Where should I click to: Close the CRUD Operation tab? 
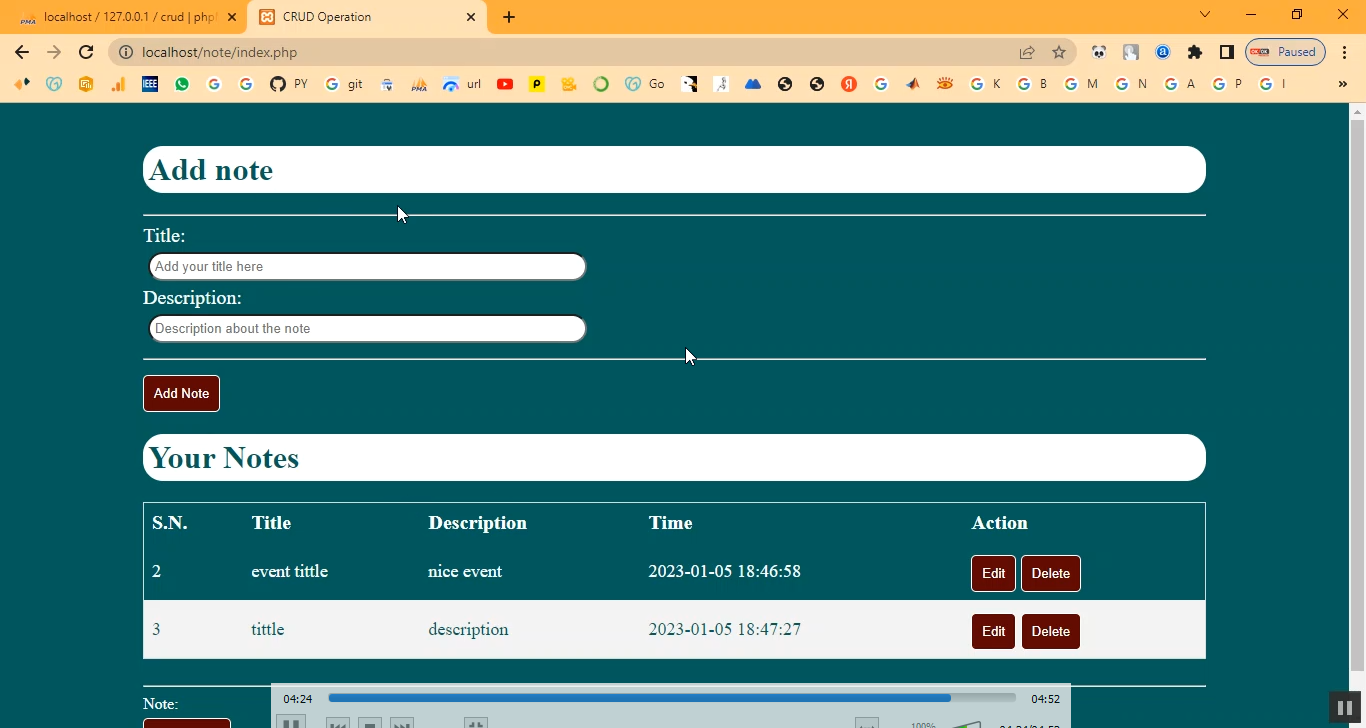point(471,17)
